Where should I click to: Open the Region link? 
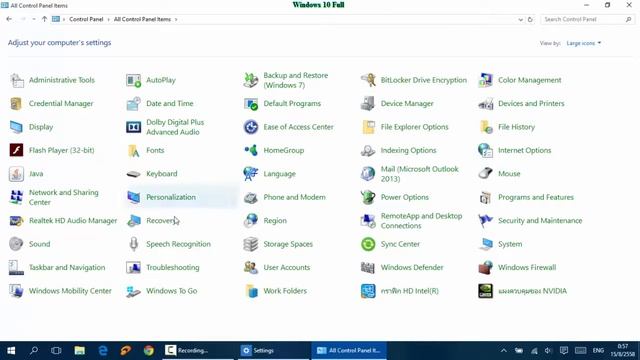pyautogui.click(x=275, y=220)
